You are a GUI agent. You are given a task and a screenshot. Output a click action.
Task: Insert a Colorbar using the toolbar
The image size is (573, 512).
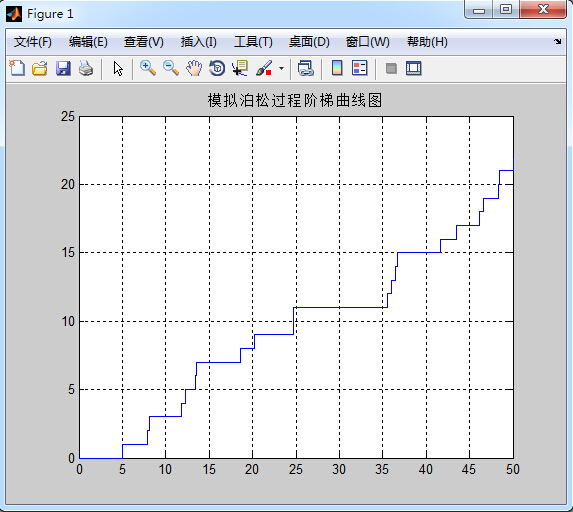tap(337, 68)
